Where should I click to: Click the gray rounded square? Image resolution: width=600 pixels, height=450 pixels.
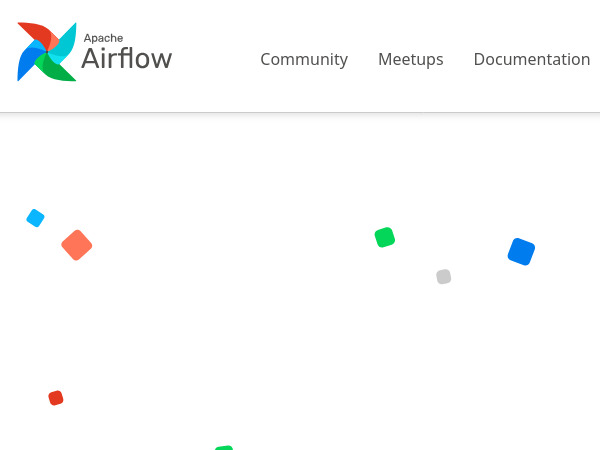pos(444,277)
